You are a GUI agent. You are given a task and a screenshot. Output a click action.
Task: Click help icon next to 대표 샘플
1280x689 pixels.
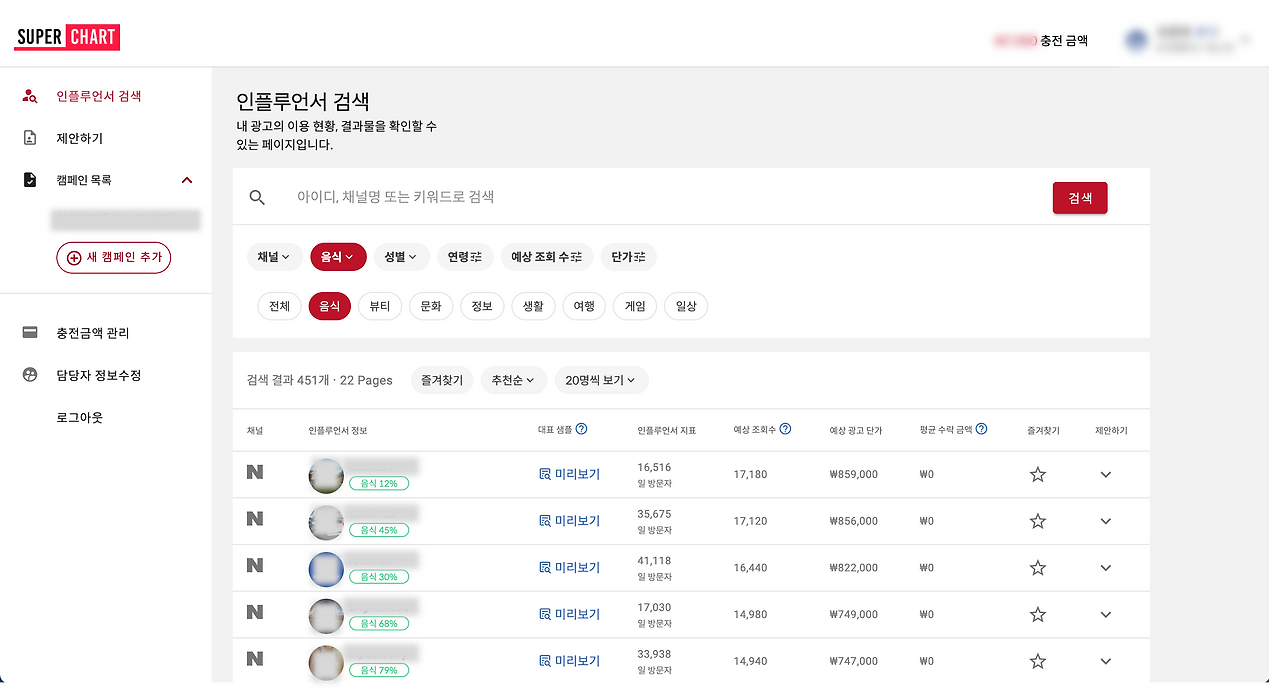click(581, 429)
